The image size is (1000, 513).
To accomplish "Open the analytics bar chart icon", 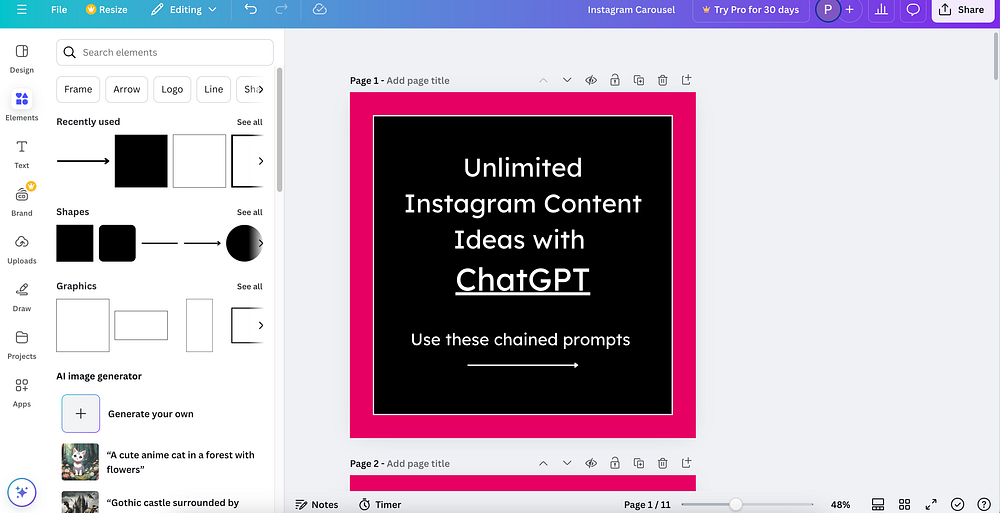I will (882, 10).
